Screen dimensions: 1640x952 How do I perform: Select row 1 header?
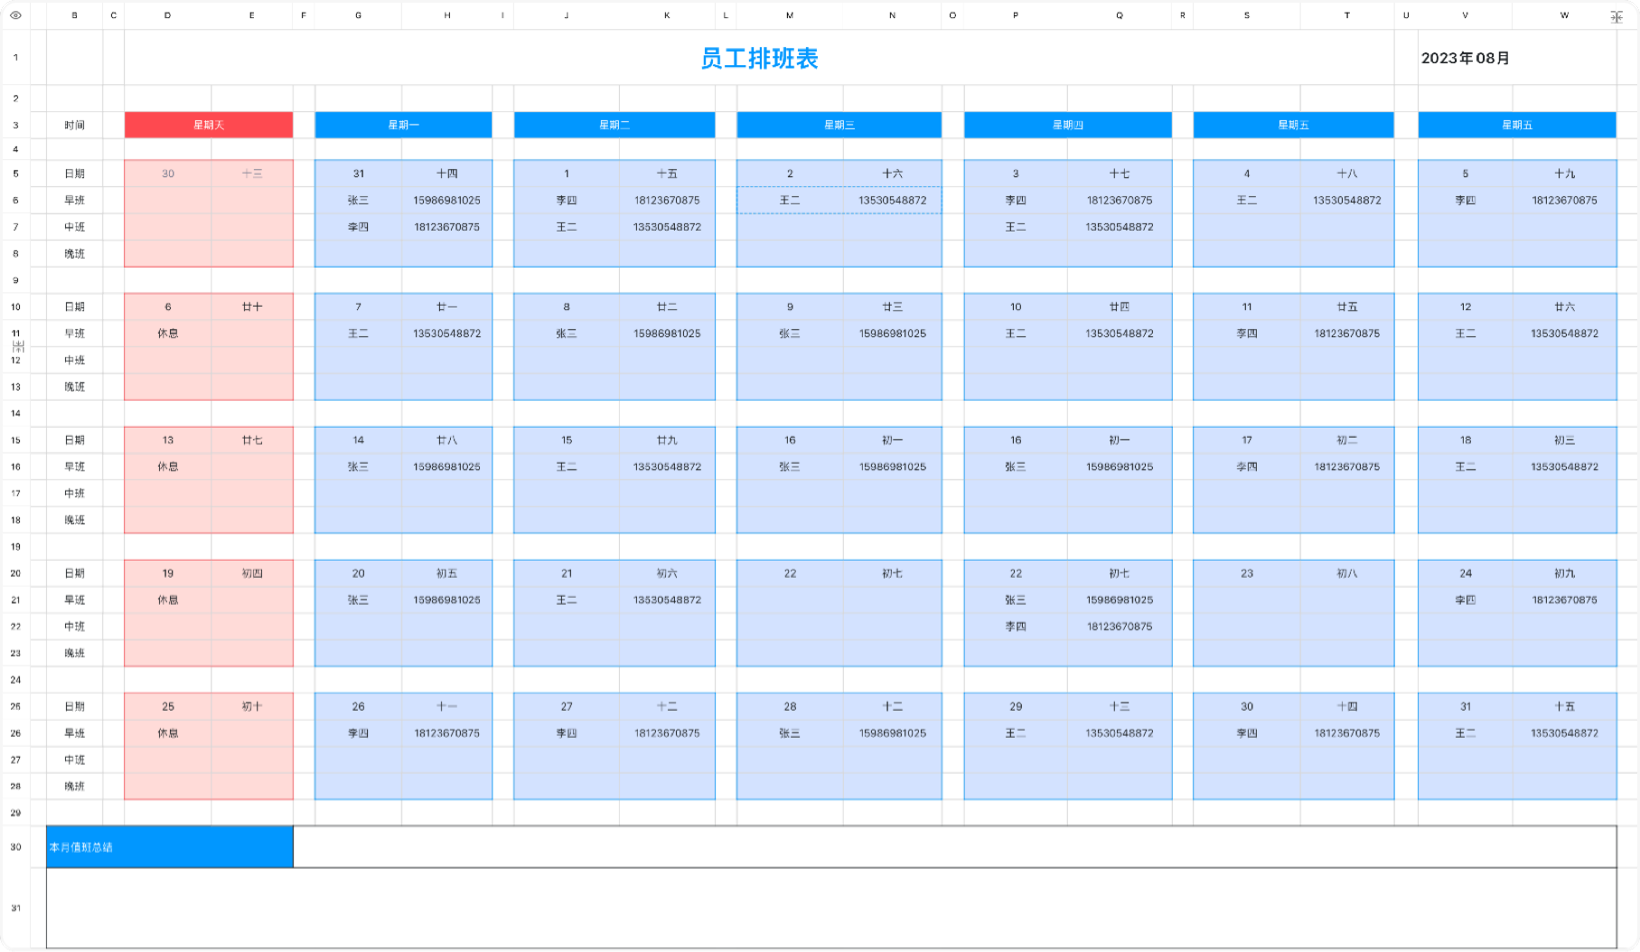[x=15, y=57]
